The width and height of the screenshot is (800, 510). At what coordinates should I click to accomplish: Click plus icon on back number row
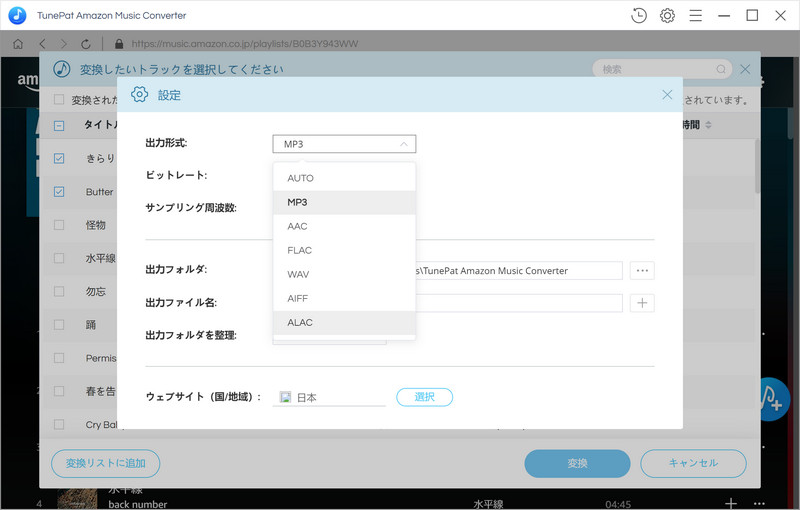point(731,503)
